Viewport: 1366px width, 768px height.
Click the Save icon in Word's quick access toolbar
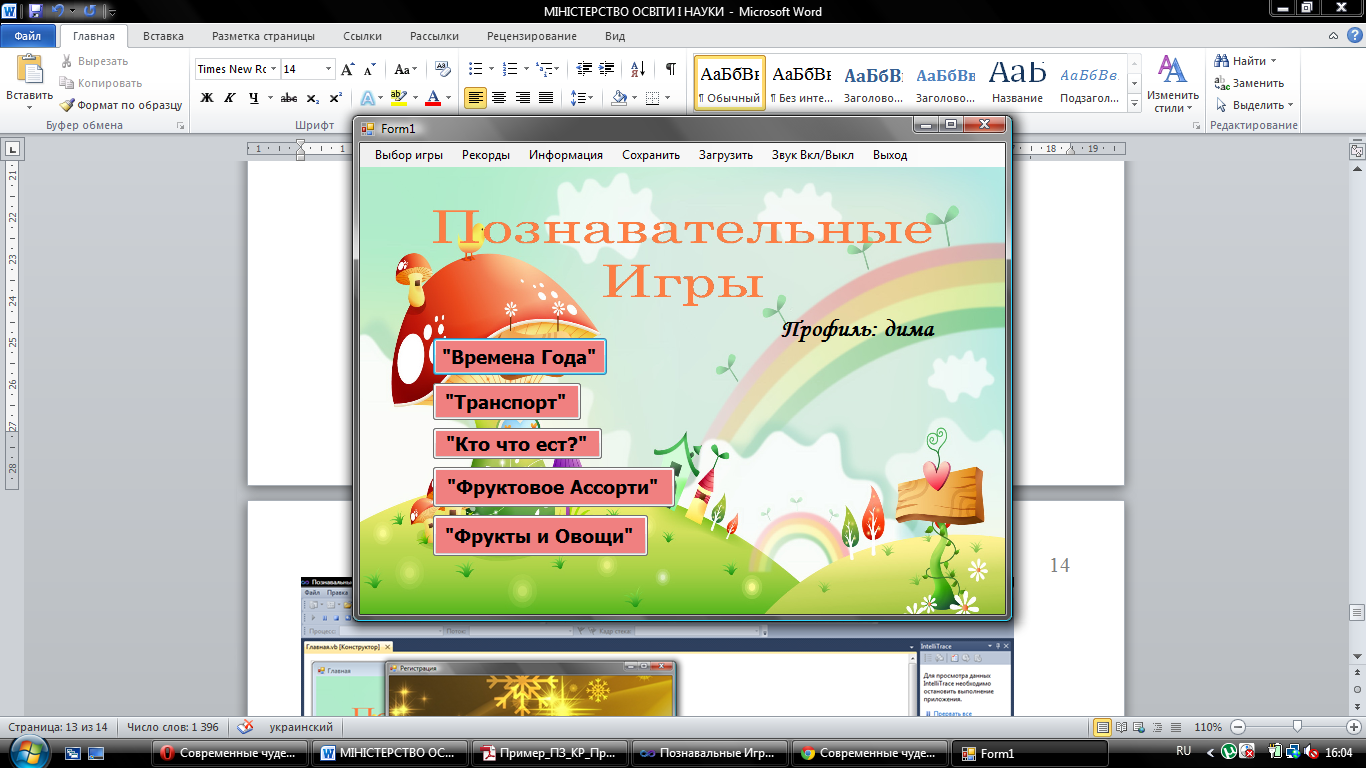pyautogui.click(x=37, y=12)
